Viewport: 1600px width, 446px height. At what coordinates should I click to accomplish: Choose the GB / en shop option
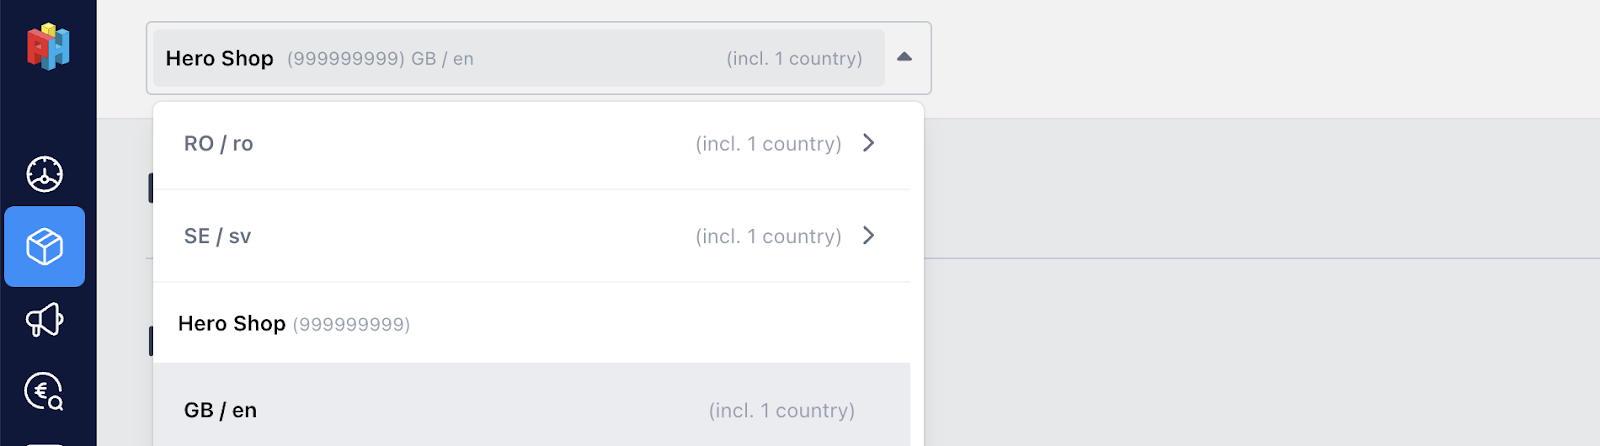(x=532, y=409)
